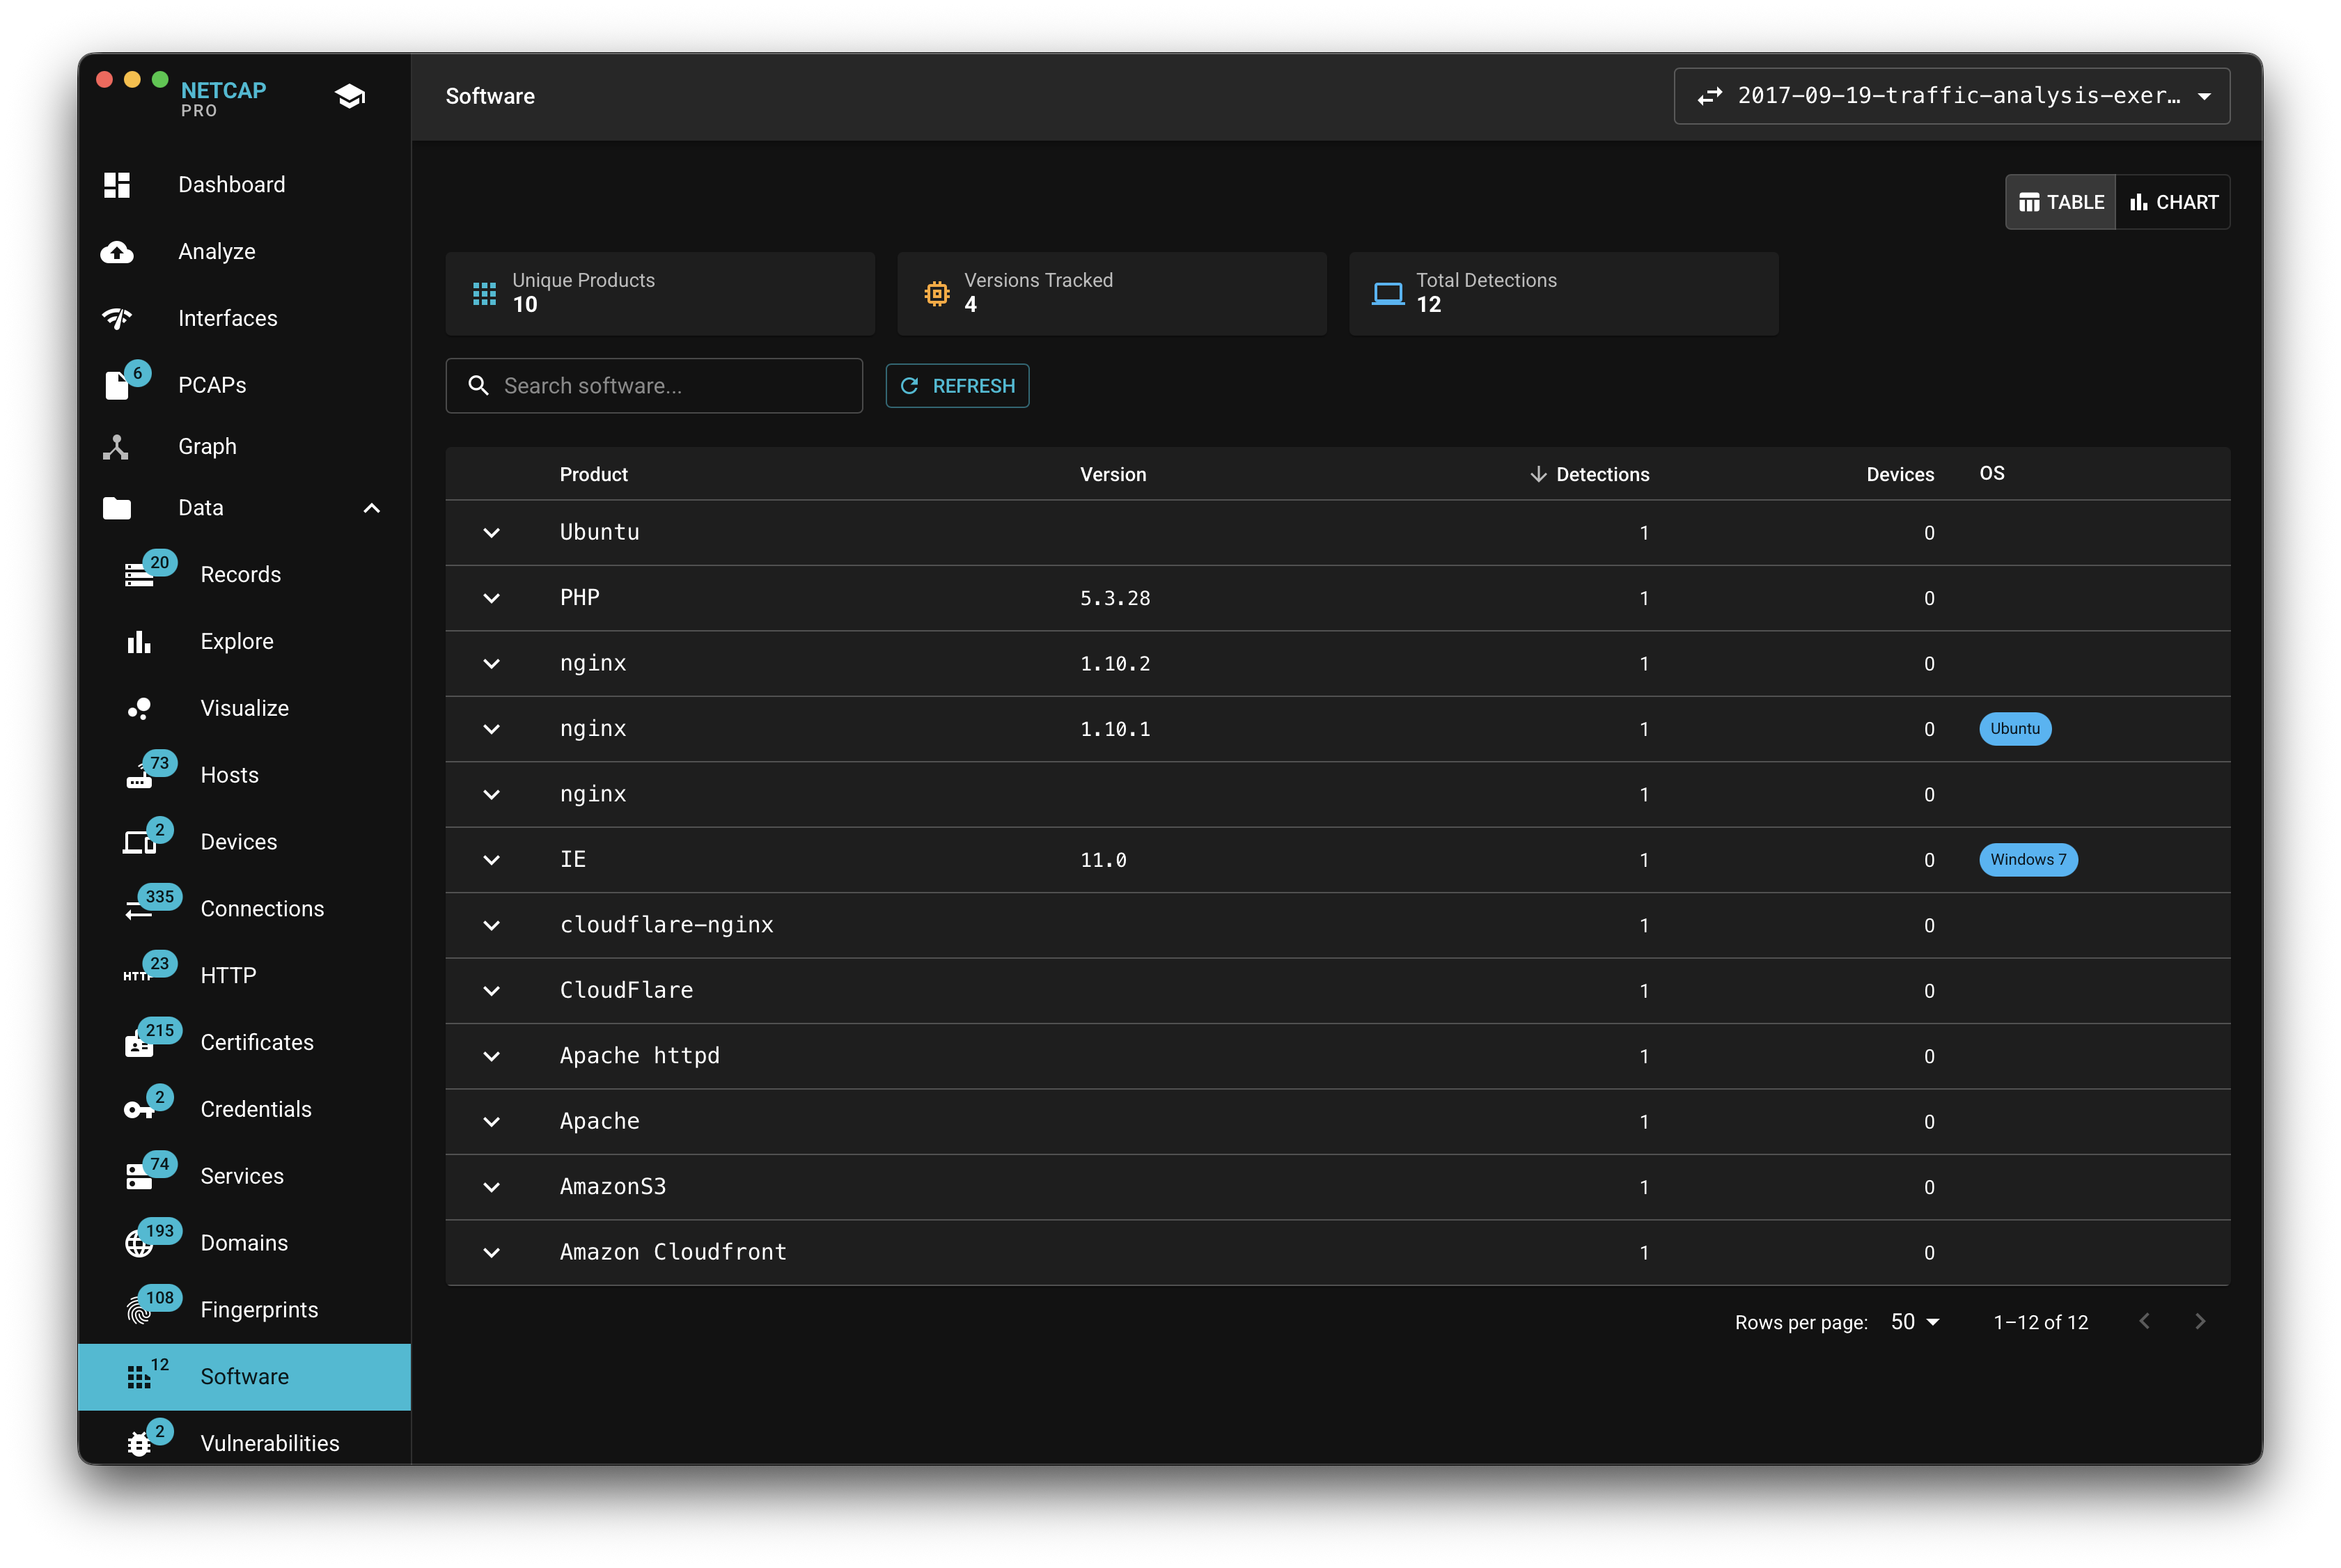This screenshot has width=2341, height=1568.
Task: Expand the Ubuntu row
Action: (x=491, y=533)
